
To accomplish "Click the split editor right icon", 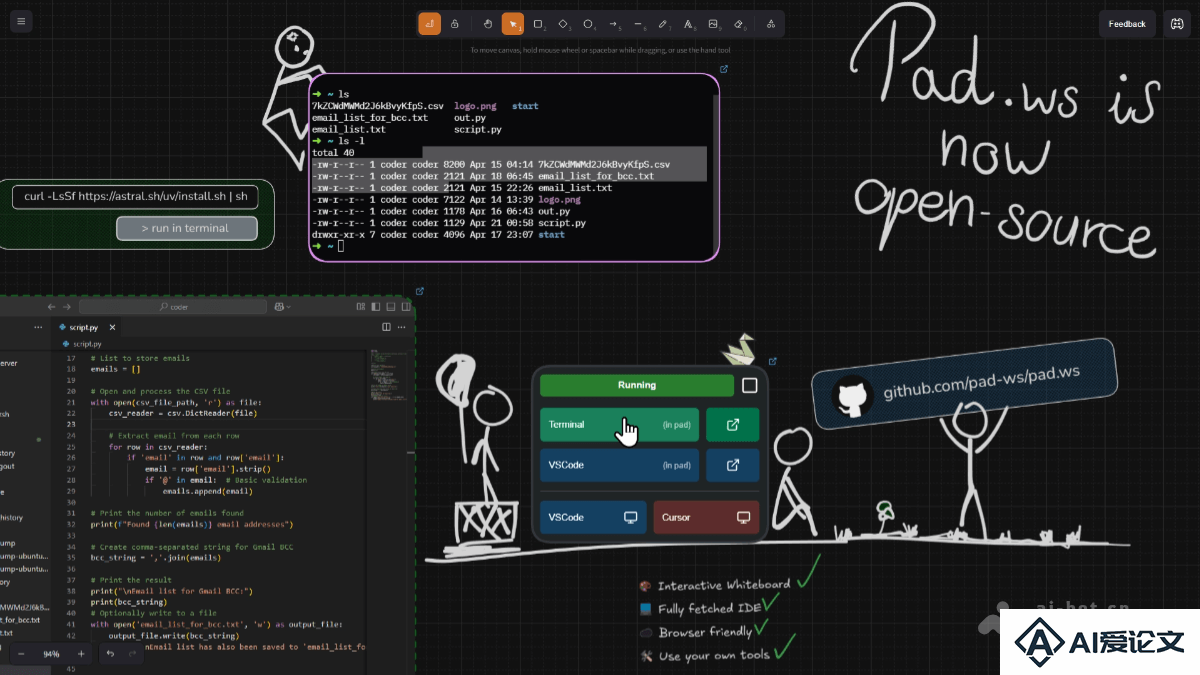I will coord(387,327).
